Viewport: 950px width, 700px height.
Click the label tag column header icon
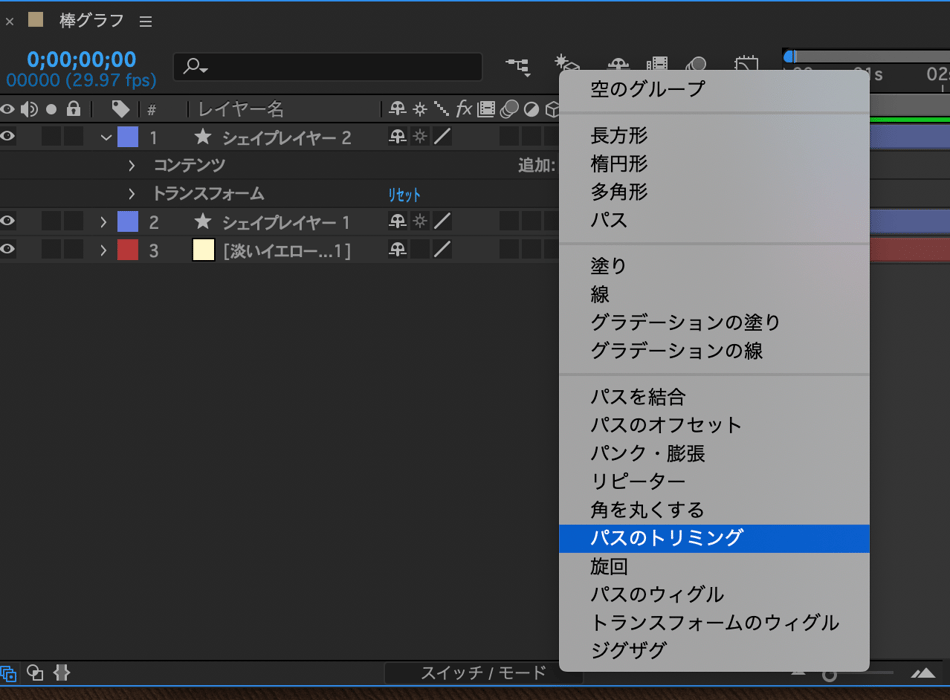coord(120,109)
